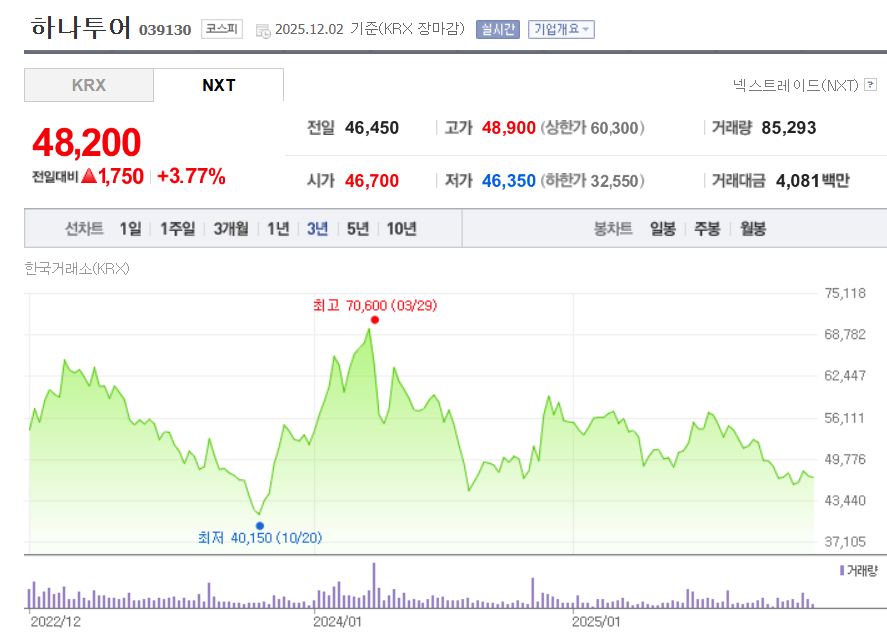Click the high price 48,900
The width and height of the screenshot is (887, 633).
point(509,128)
